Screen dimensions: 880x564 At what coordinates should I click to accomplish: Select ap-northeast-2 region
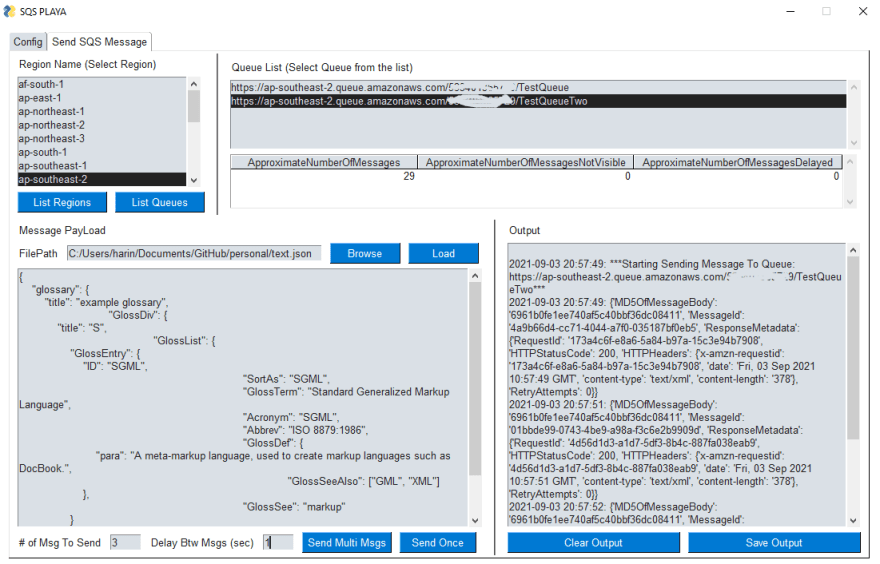pos(102,125)
